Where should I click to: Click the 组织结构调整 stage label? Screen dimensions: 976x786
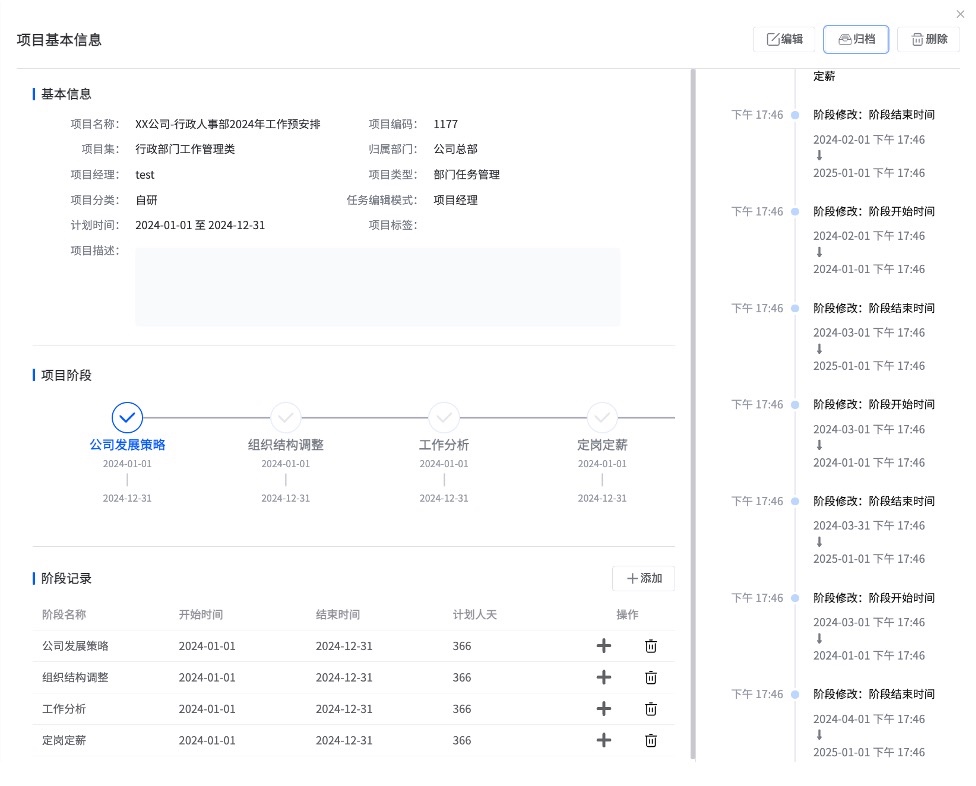click(x=286, y=445)
